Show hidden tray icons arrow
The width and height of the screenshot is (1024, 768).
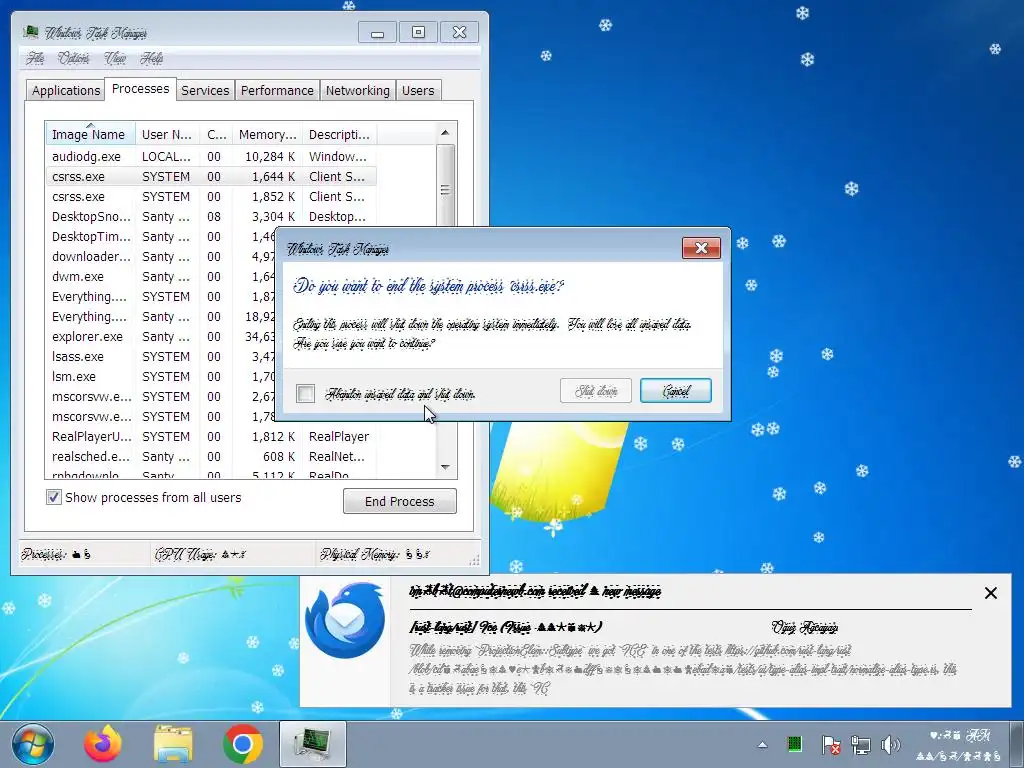pos(762,744)
